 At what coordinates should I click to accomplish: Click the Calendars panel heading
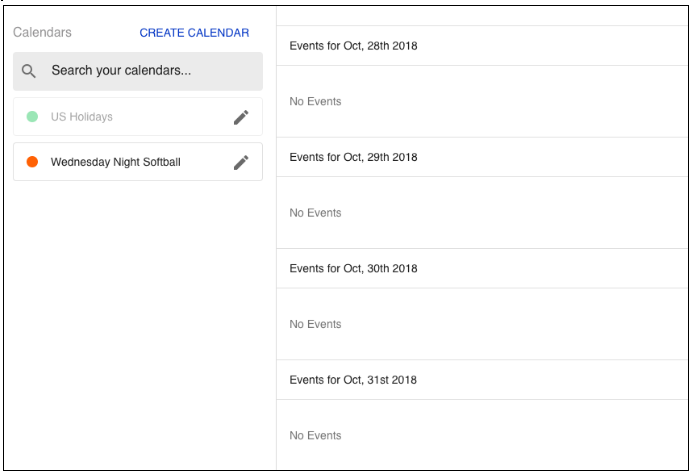[x=42, y=32]
